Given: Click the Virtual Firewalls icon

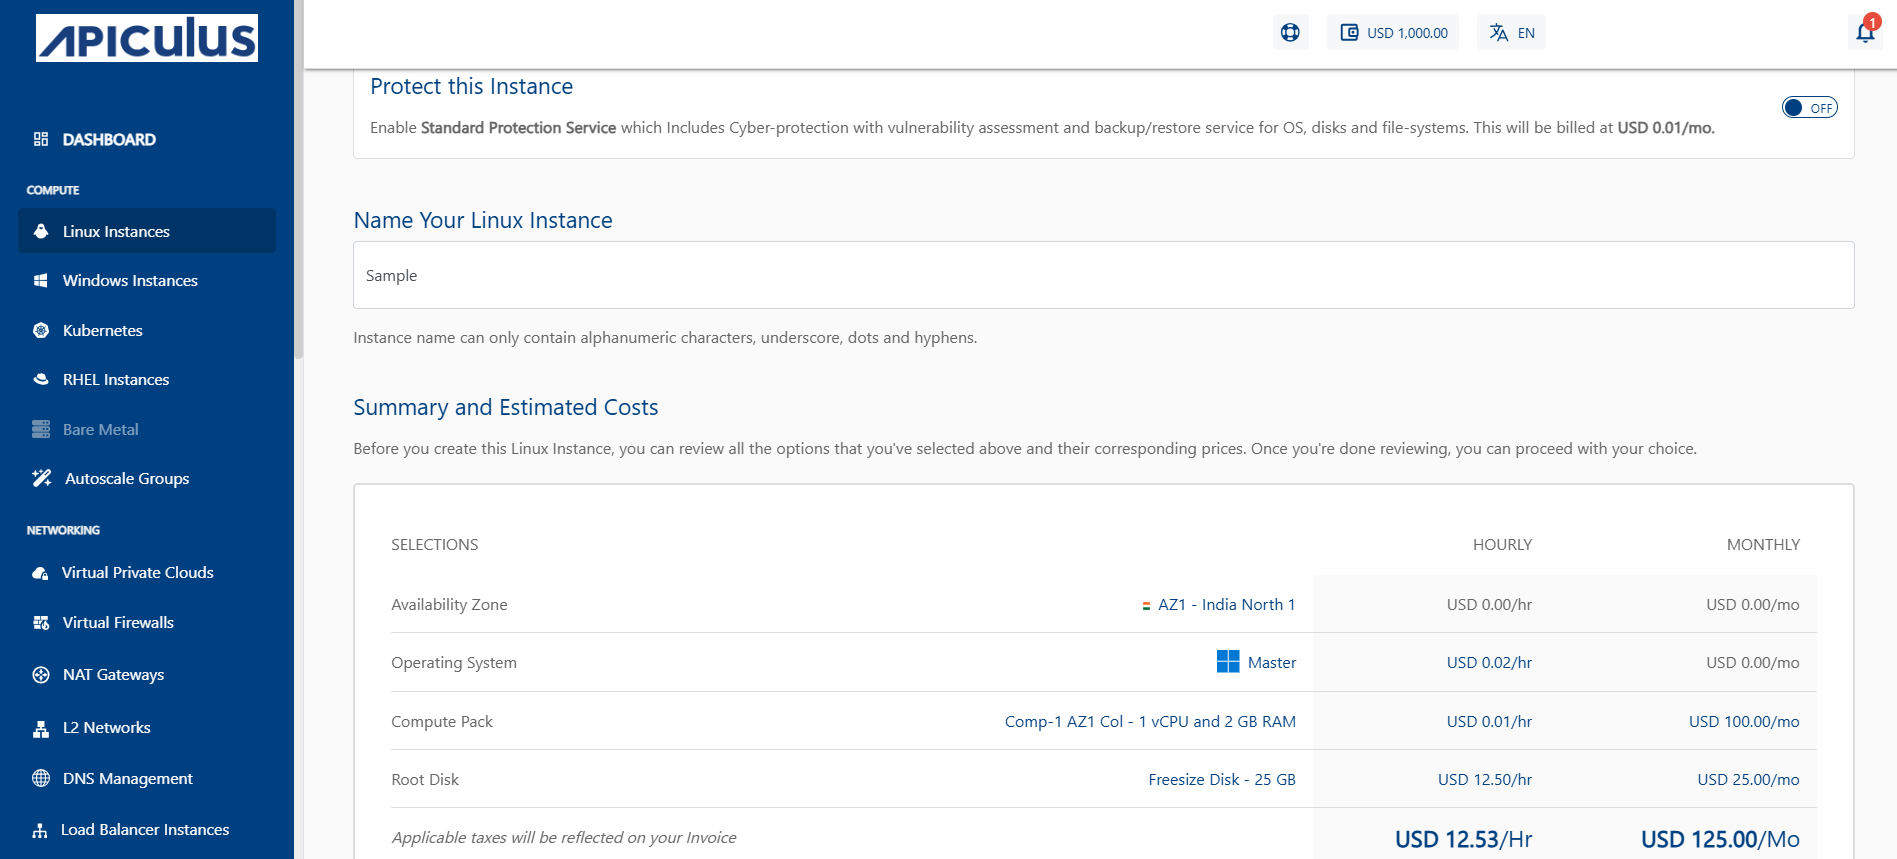Looking at the screenshot, I should pyautogui.click(x=41, y=622).
